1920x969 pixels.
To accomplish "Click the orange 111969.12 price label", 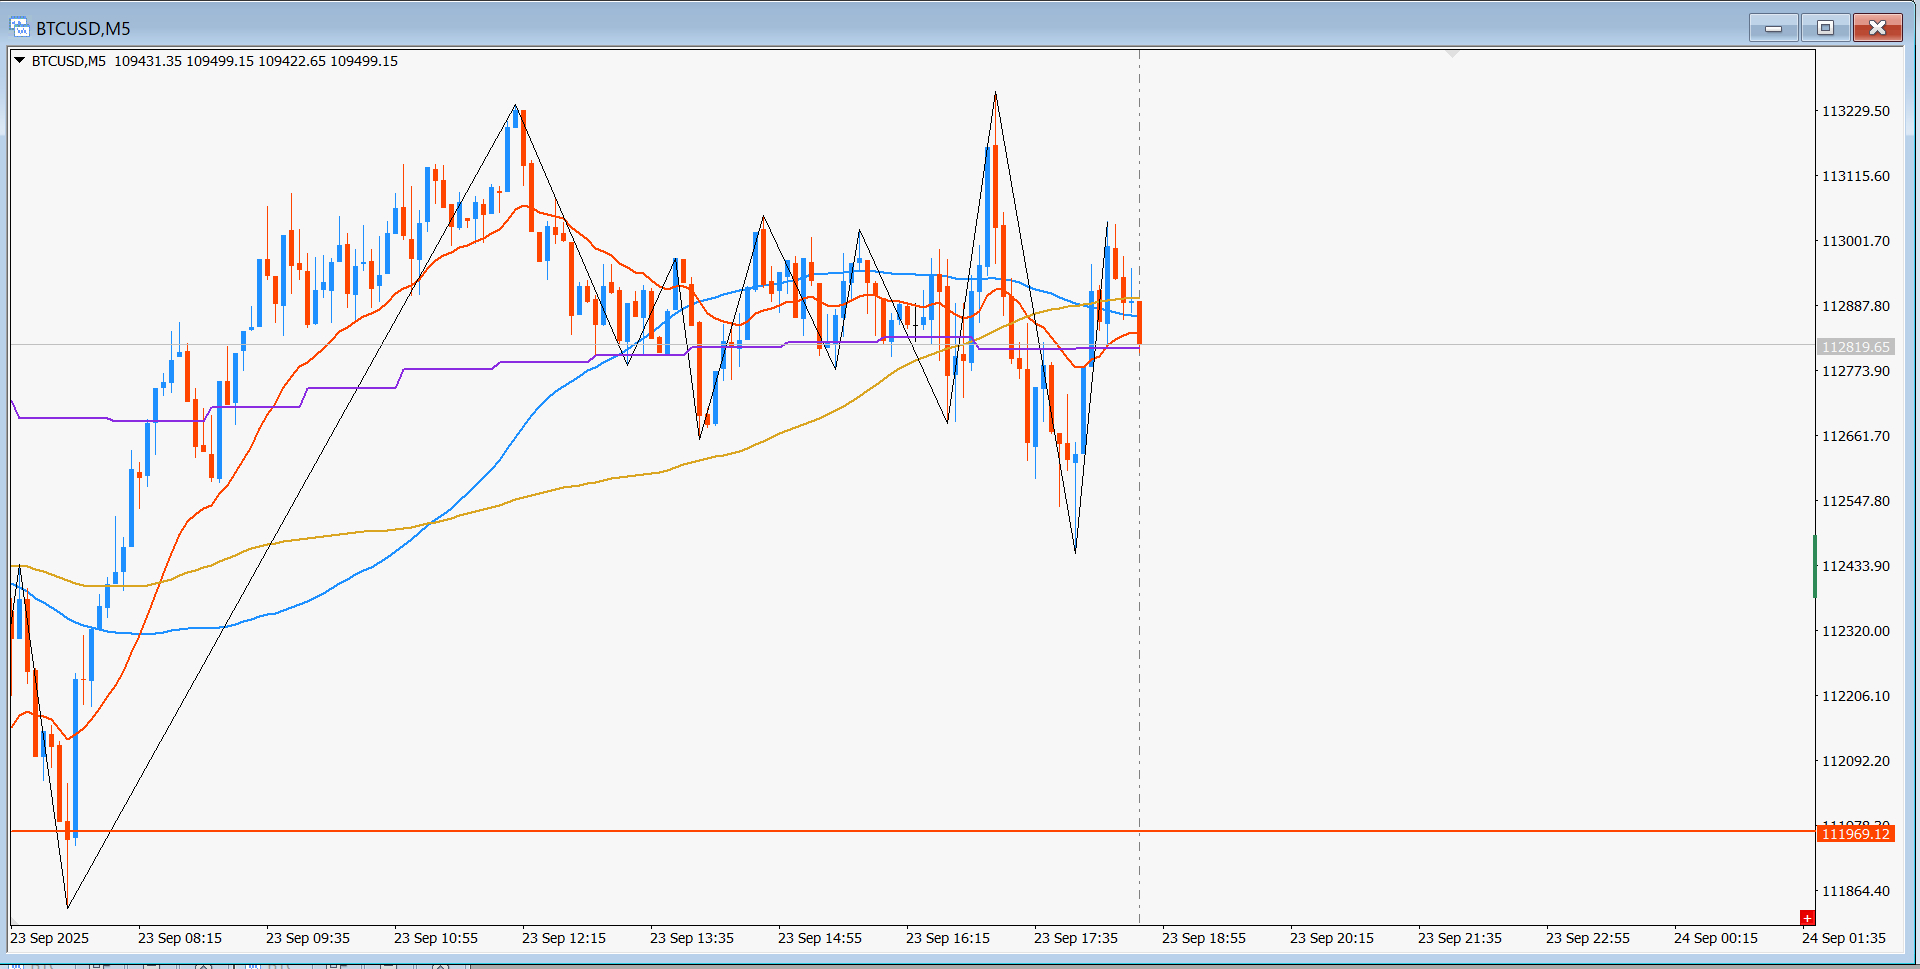I will [1855, 834].
